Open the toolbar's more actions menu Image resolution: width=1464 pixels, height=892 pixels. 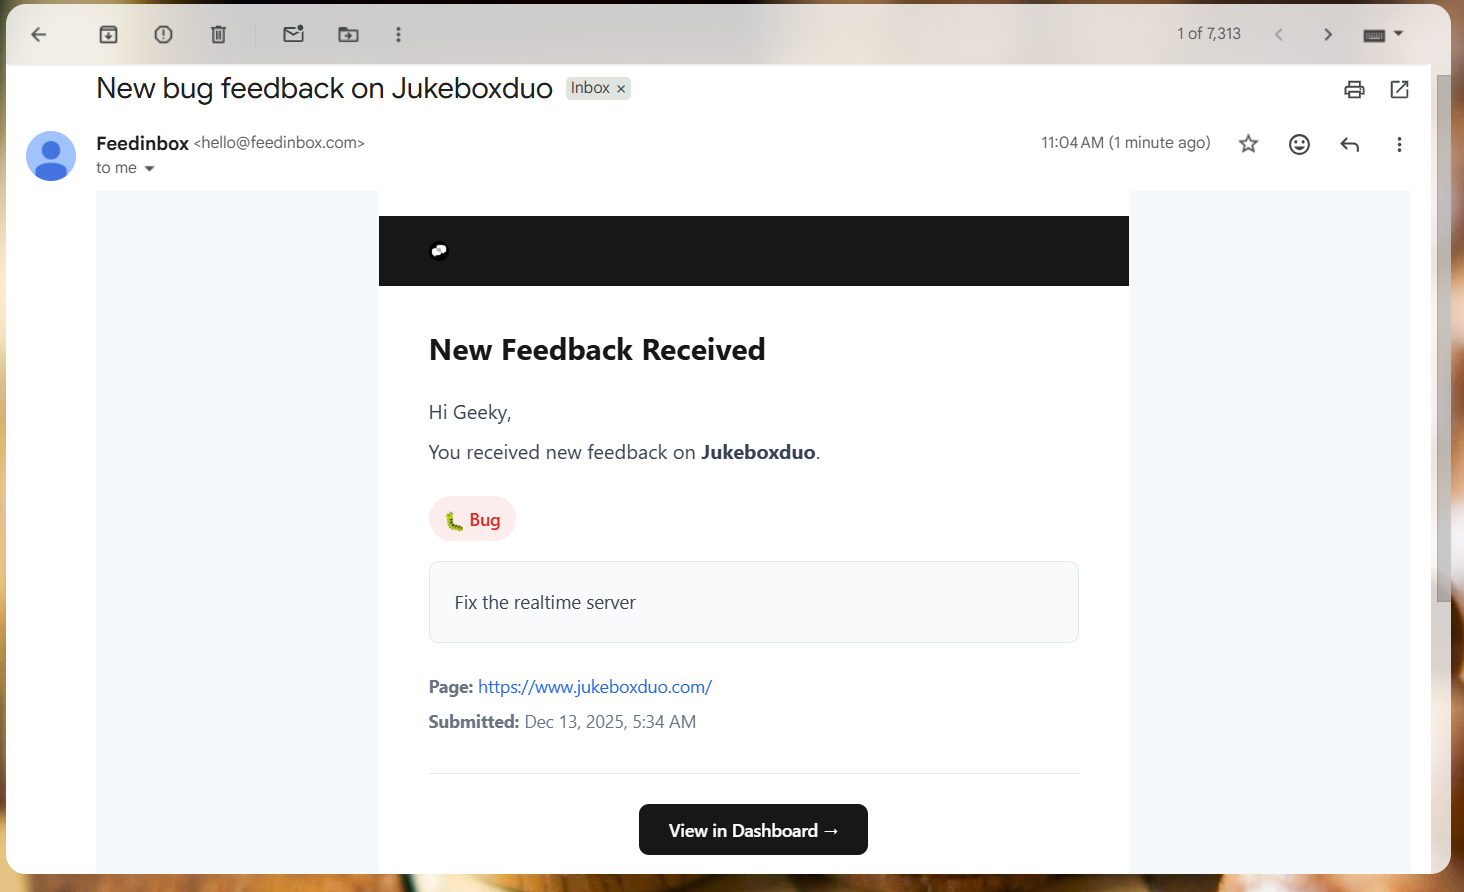tap(398, 33)
